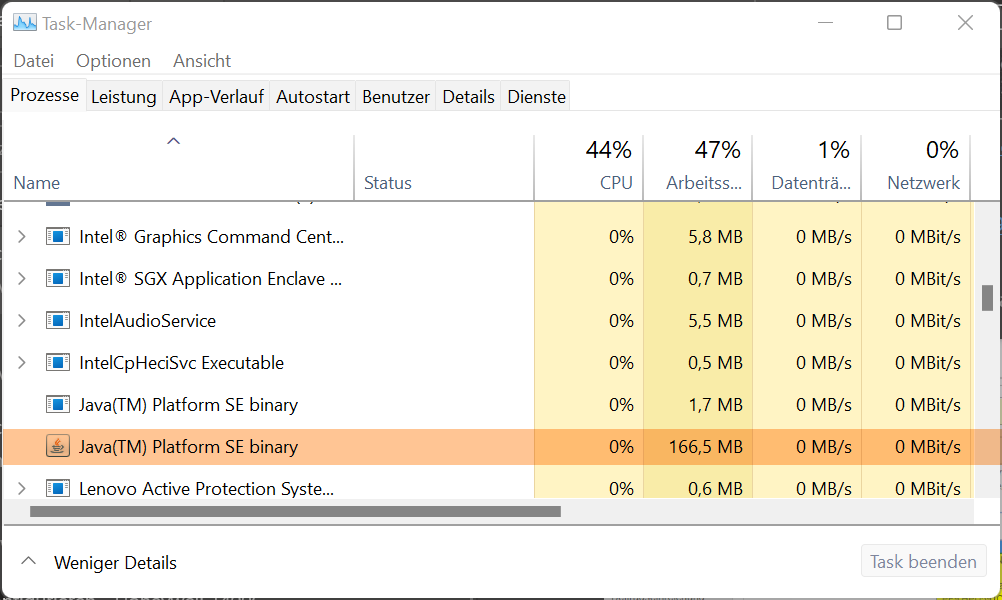The height and width of the screenshot is (600, 1002).
Task: Click the highlighted Java coffee cup icon
Action: [x=58, y=447]
